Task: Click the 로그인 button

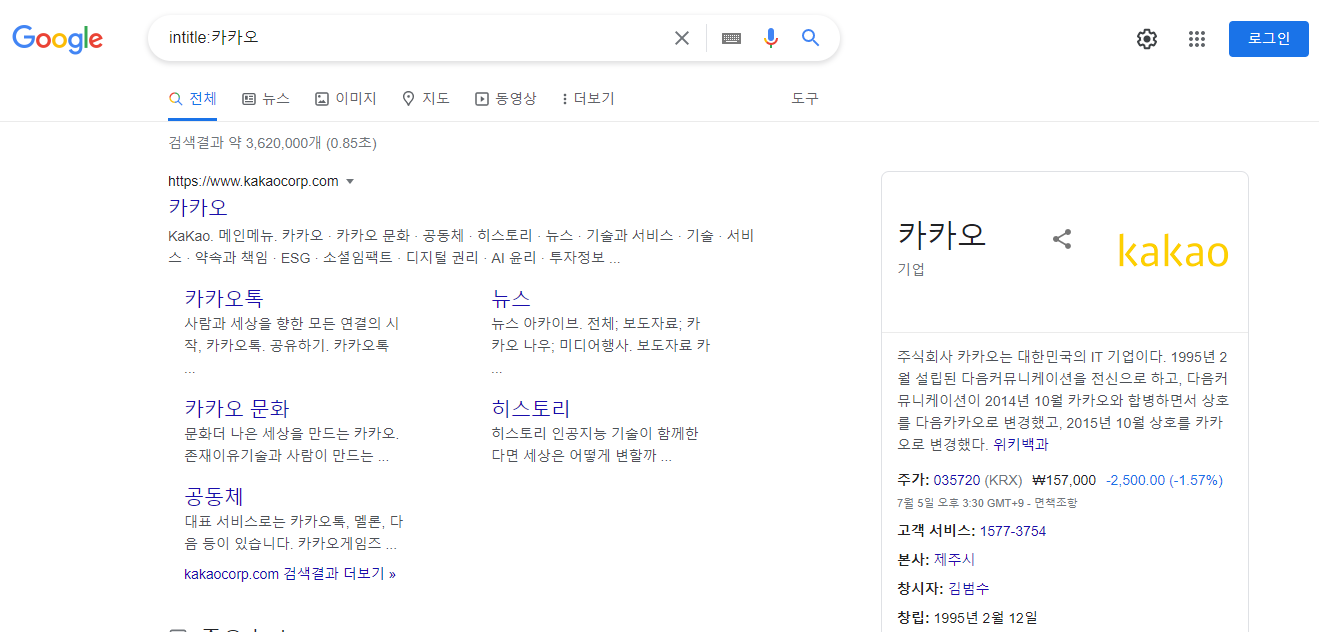Action: tap(1269, 39)
